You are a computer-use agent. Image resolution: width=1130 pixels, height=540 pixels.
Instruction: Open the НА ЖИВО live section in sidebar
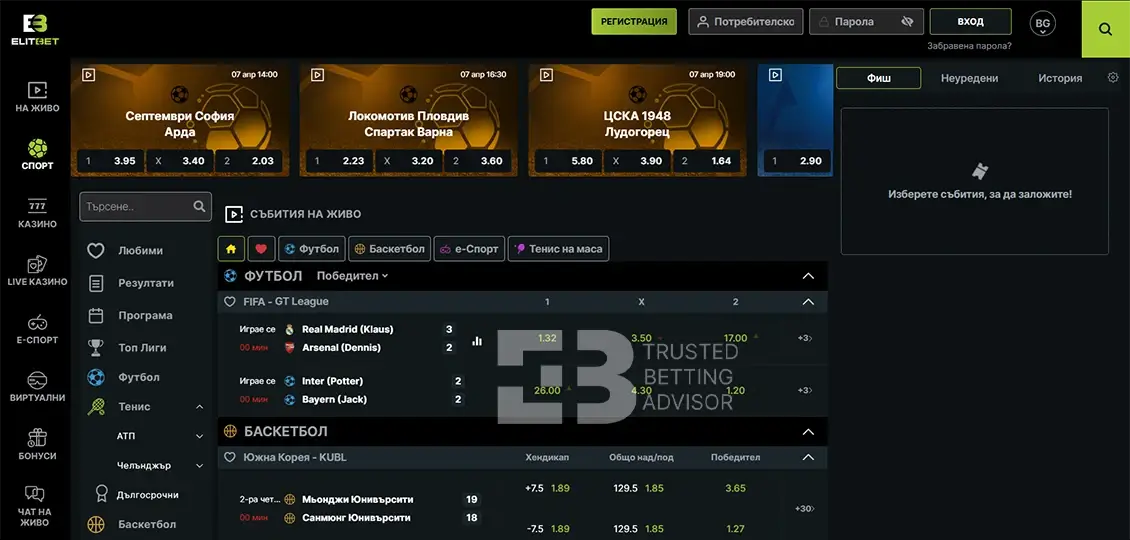[37, 97]
